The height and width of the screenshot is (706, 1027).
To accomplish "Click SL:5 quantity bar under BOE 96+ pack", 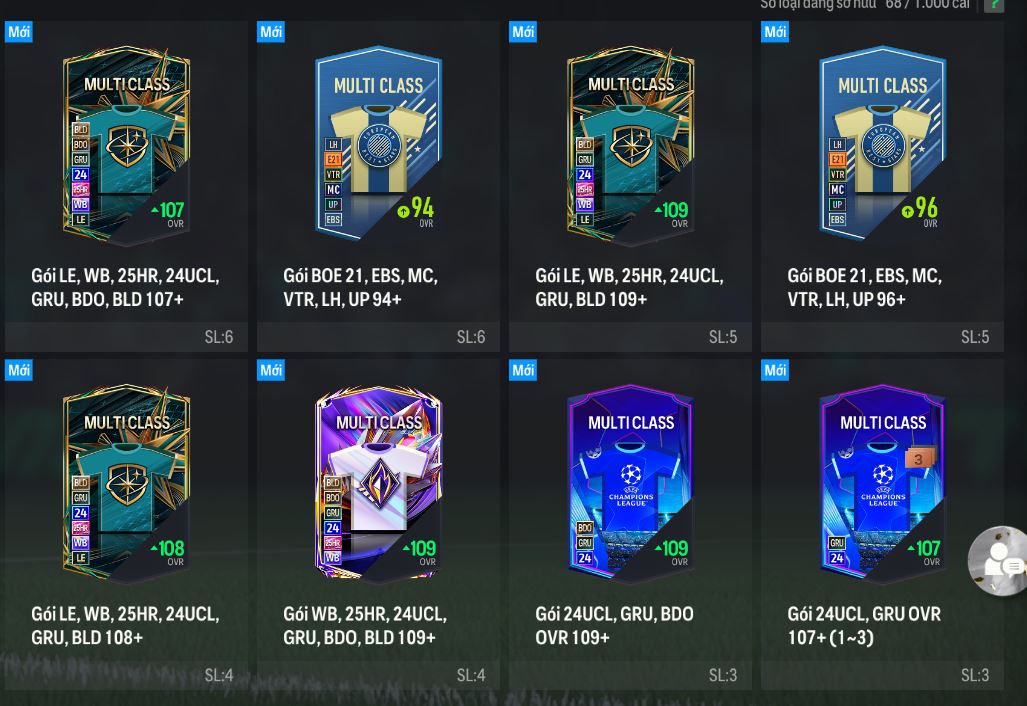I will (x=882, y=337).
